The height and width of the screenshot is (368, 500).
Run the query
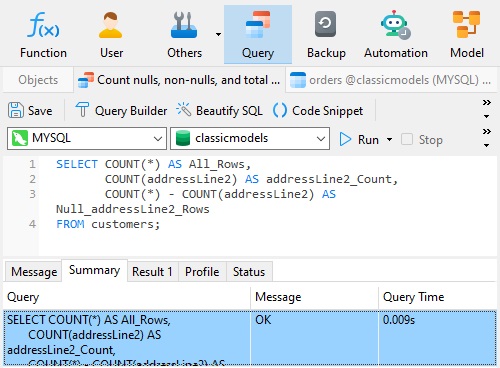(359, 139)
